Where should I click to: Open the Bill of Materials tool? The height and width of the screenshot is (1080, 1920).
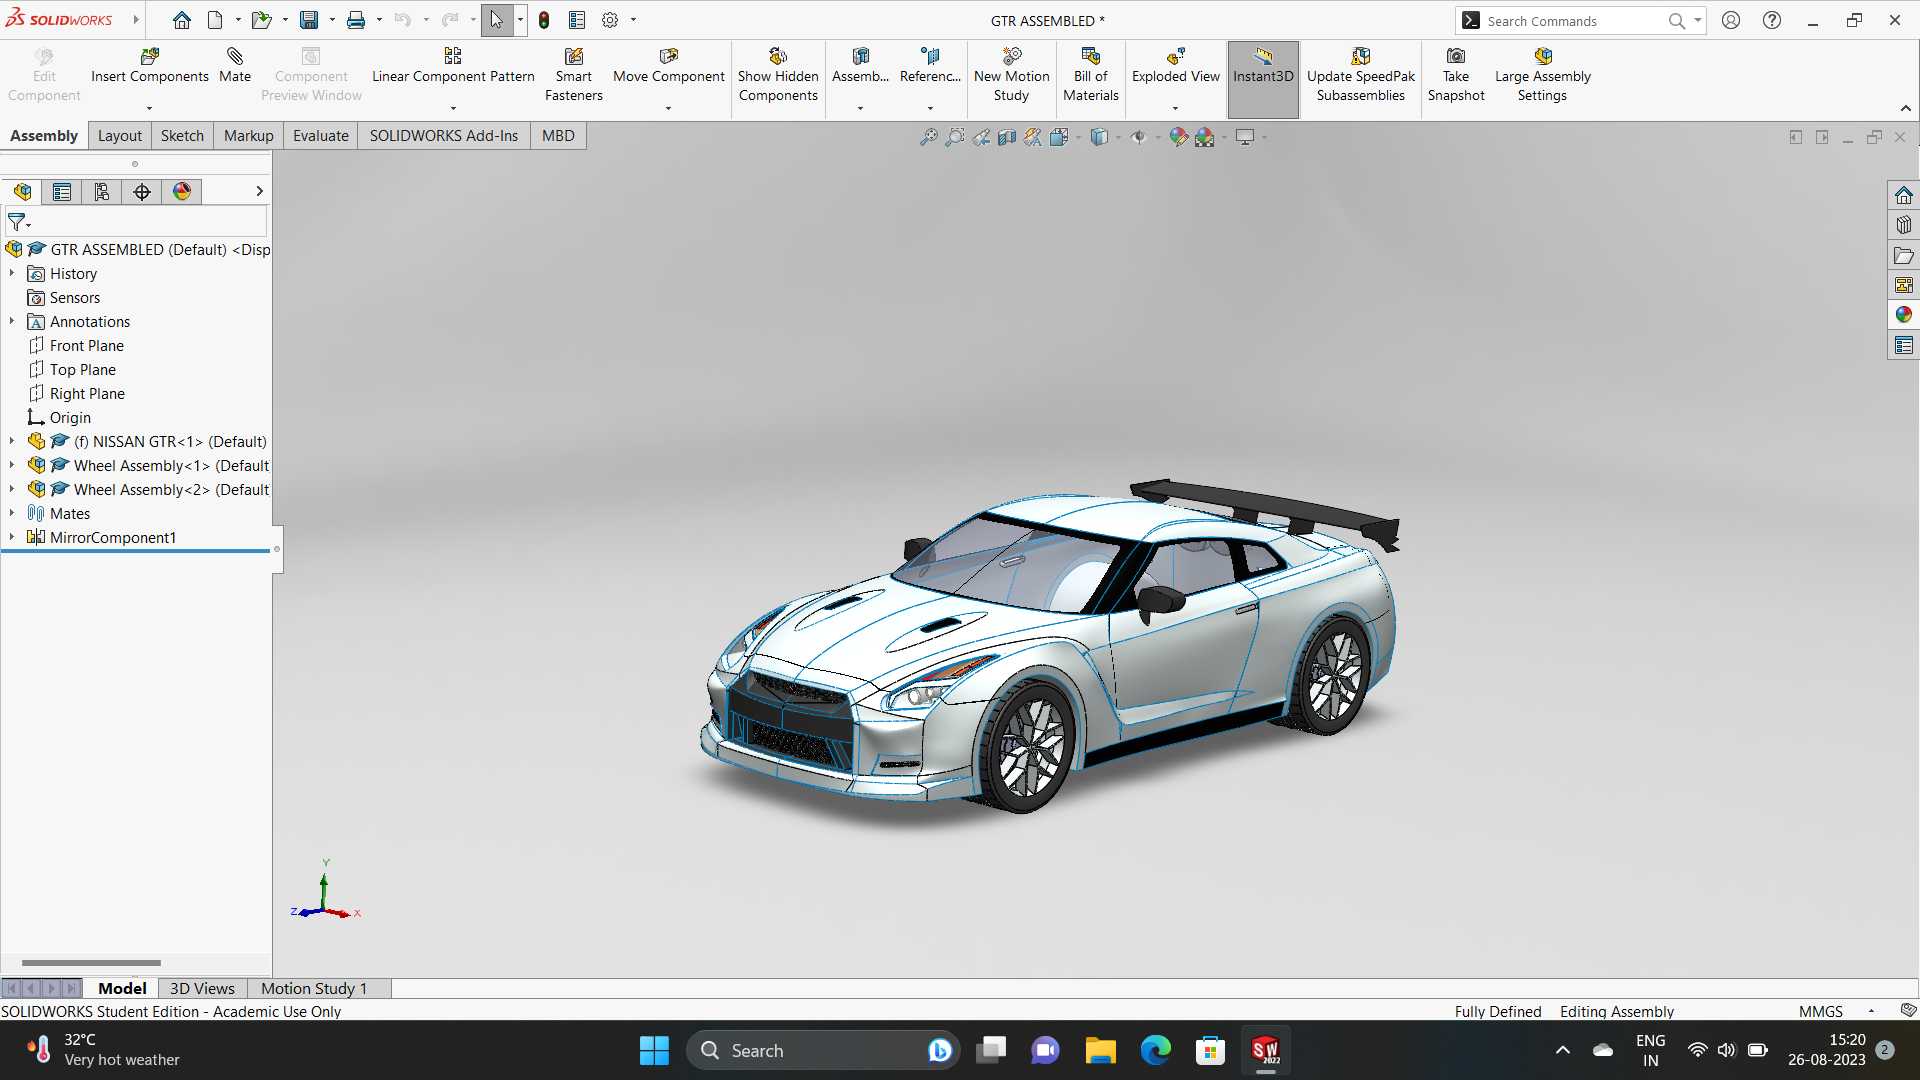(x=1090, y=75)
